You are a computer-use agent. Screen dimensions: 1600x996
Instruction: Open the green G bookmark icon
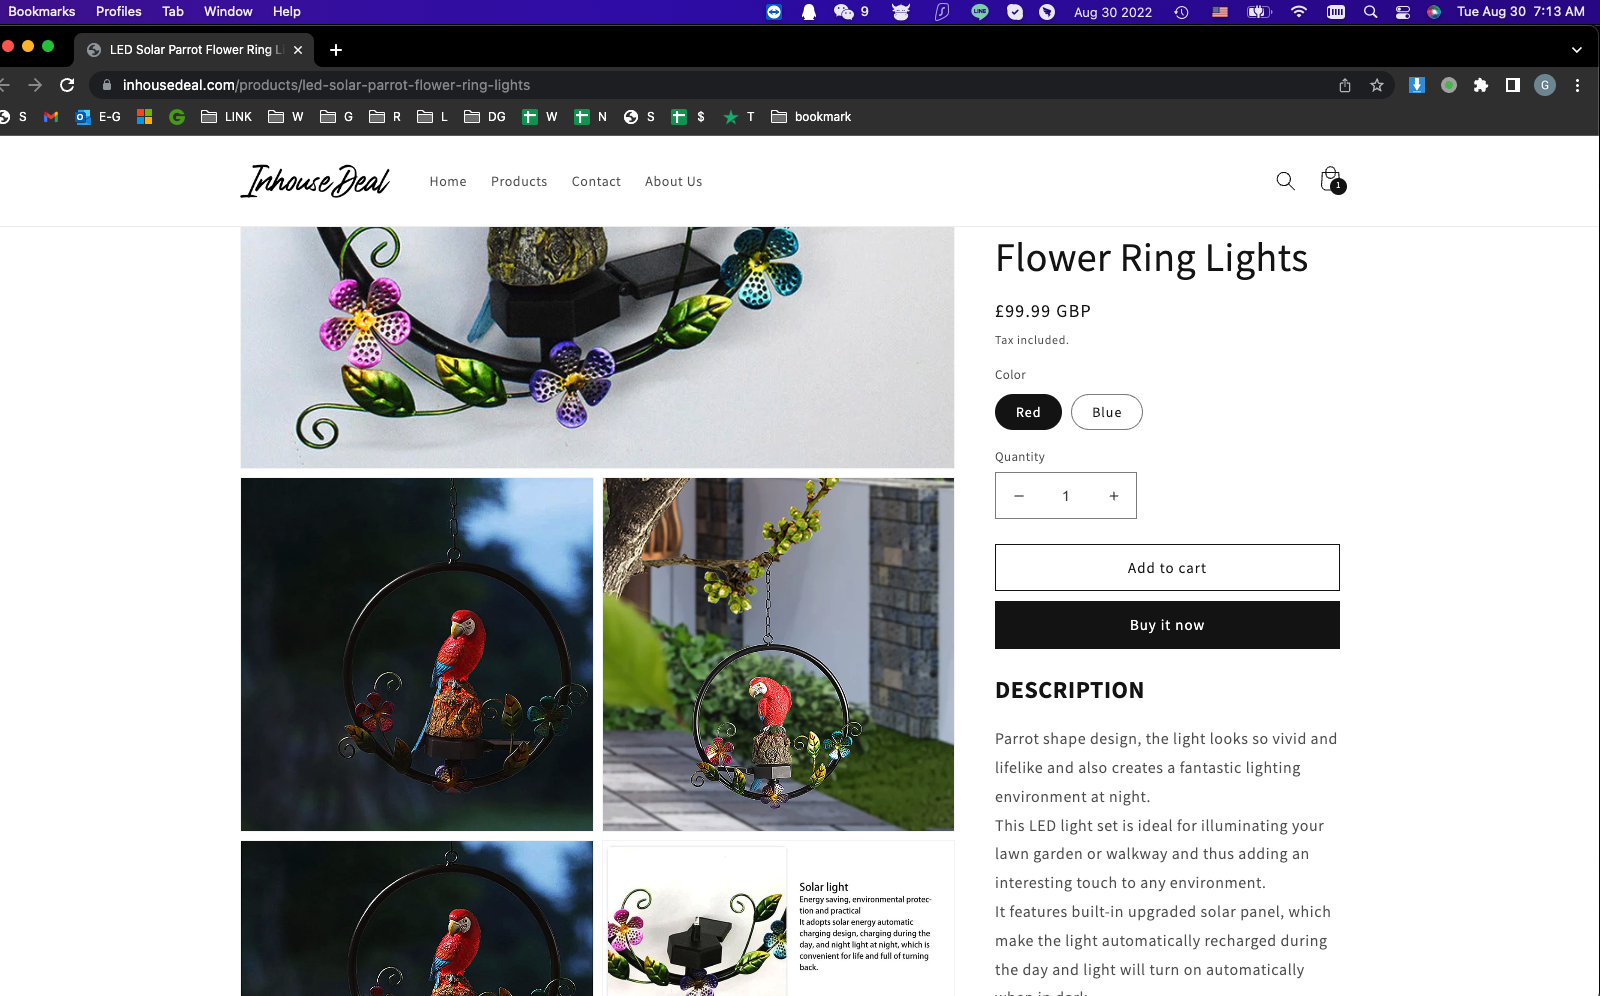pyautogui.click(x=177, y=117)
